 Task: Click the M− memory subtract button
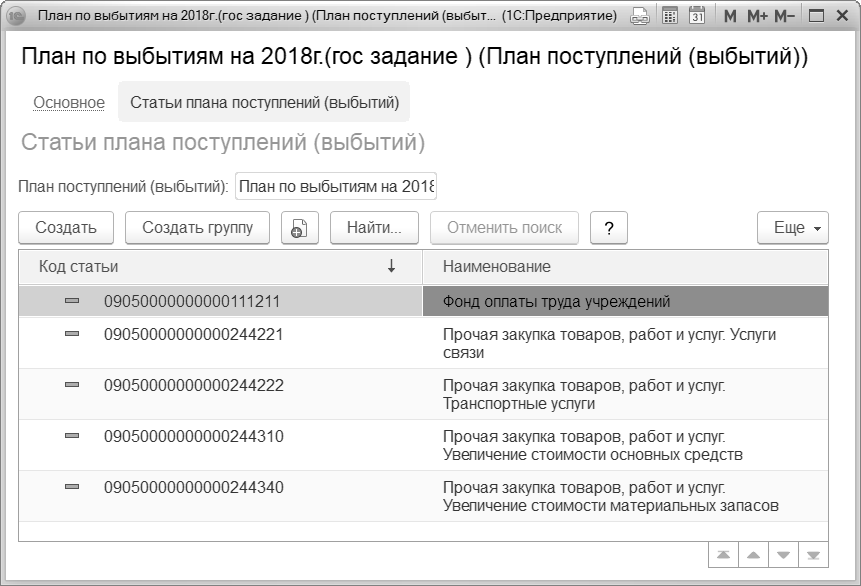tap(785, 16)
